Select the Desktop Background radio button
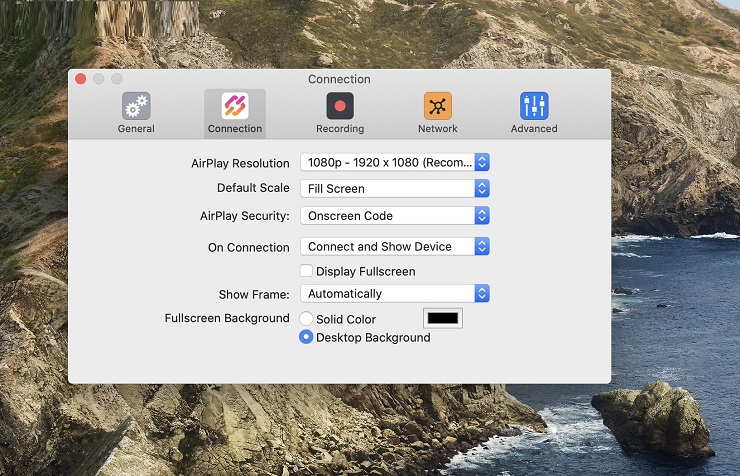The width and height of the screenshot is (740, 476). coord(307,338)
